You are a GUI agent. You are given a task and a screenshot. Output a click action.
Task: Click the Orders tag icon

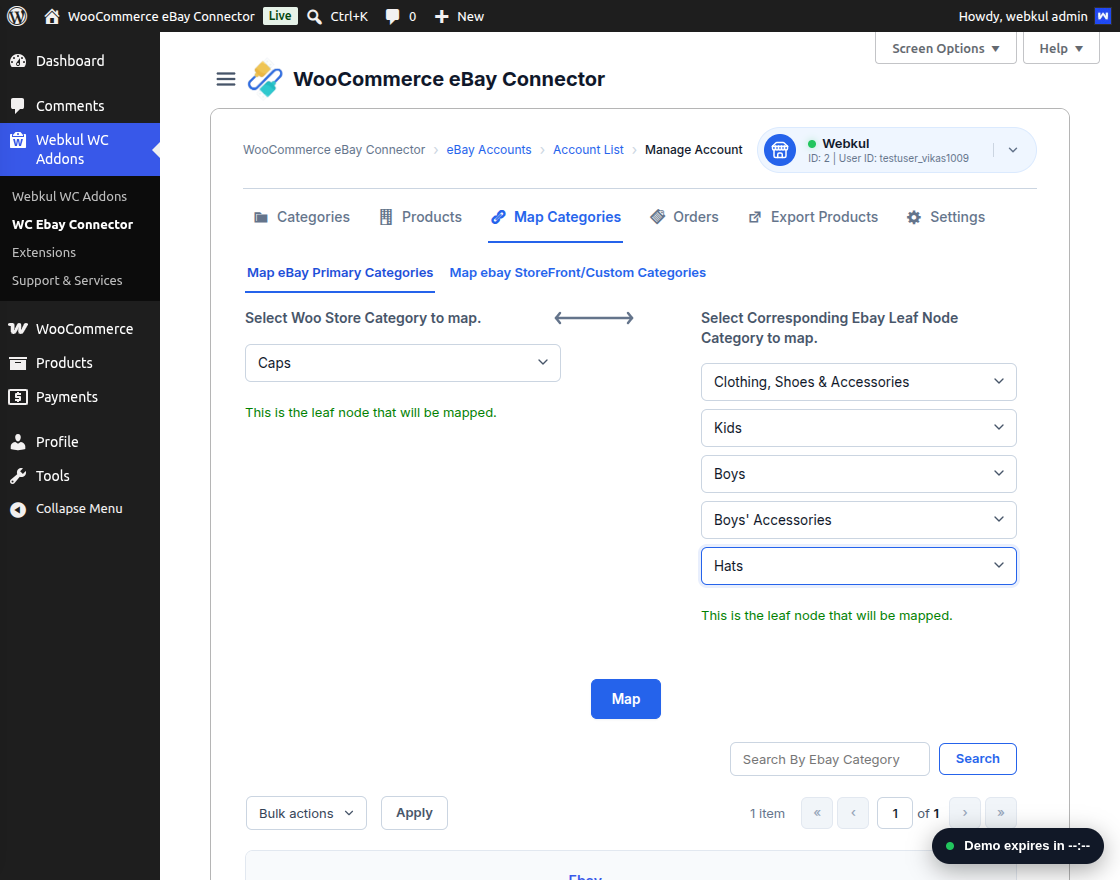pyautogui.click(x=658, y=217)
